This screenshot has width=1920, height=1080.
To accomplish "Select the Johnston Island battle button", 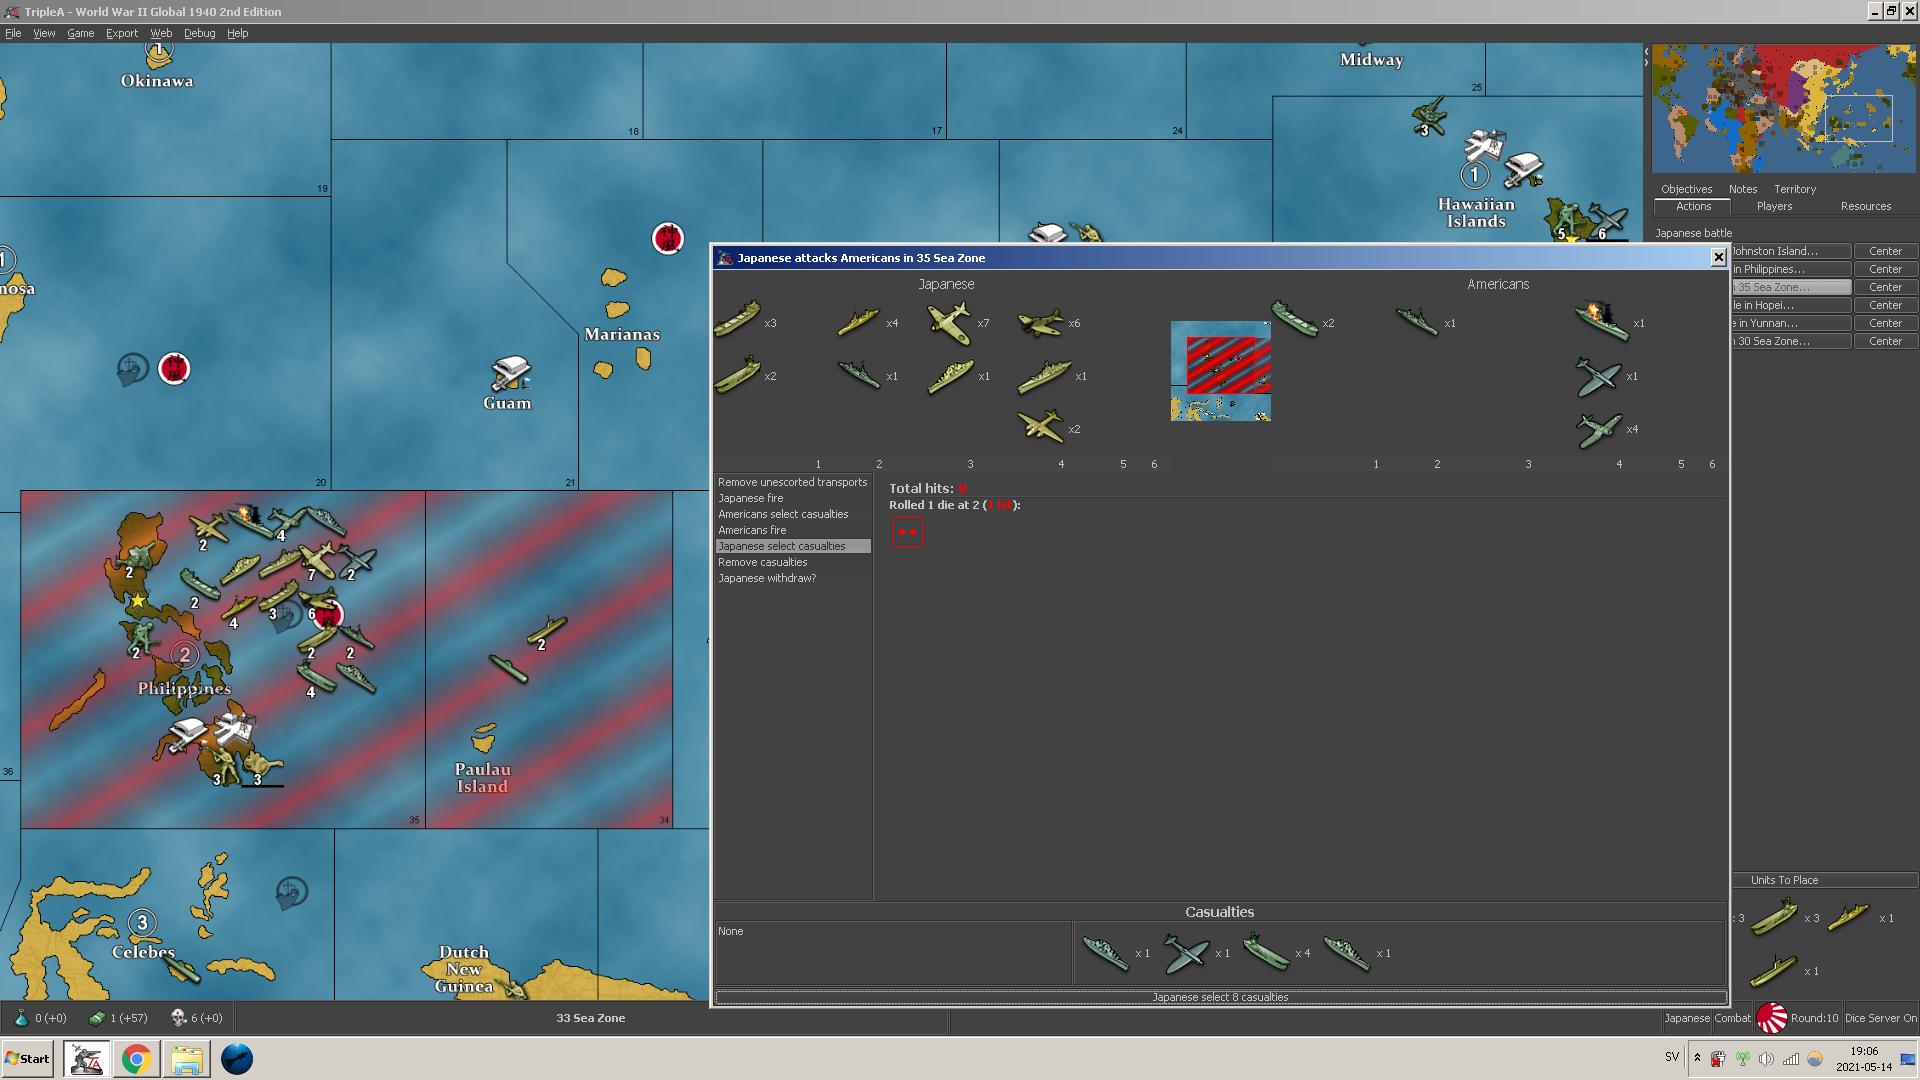I will coord(1791,251).
